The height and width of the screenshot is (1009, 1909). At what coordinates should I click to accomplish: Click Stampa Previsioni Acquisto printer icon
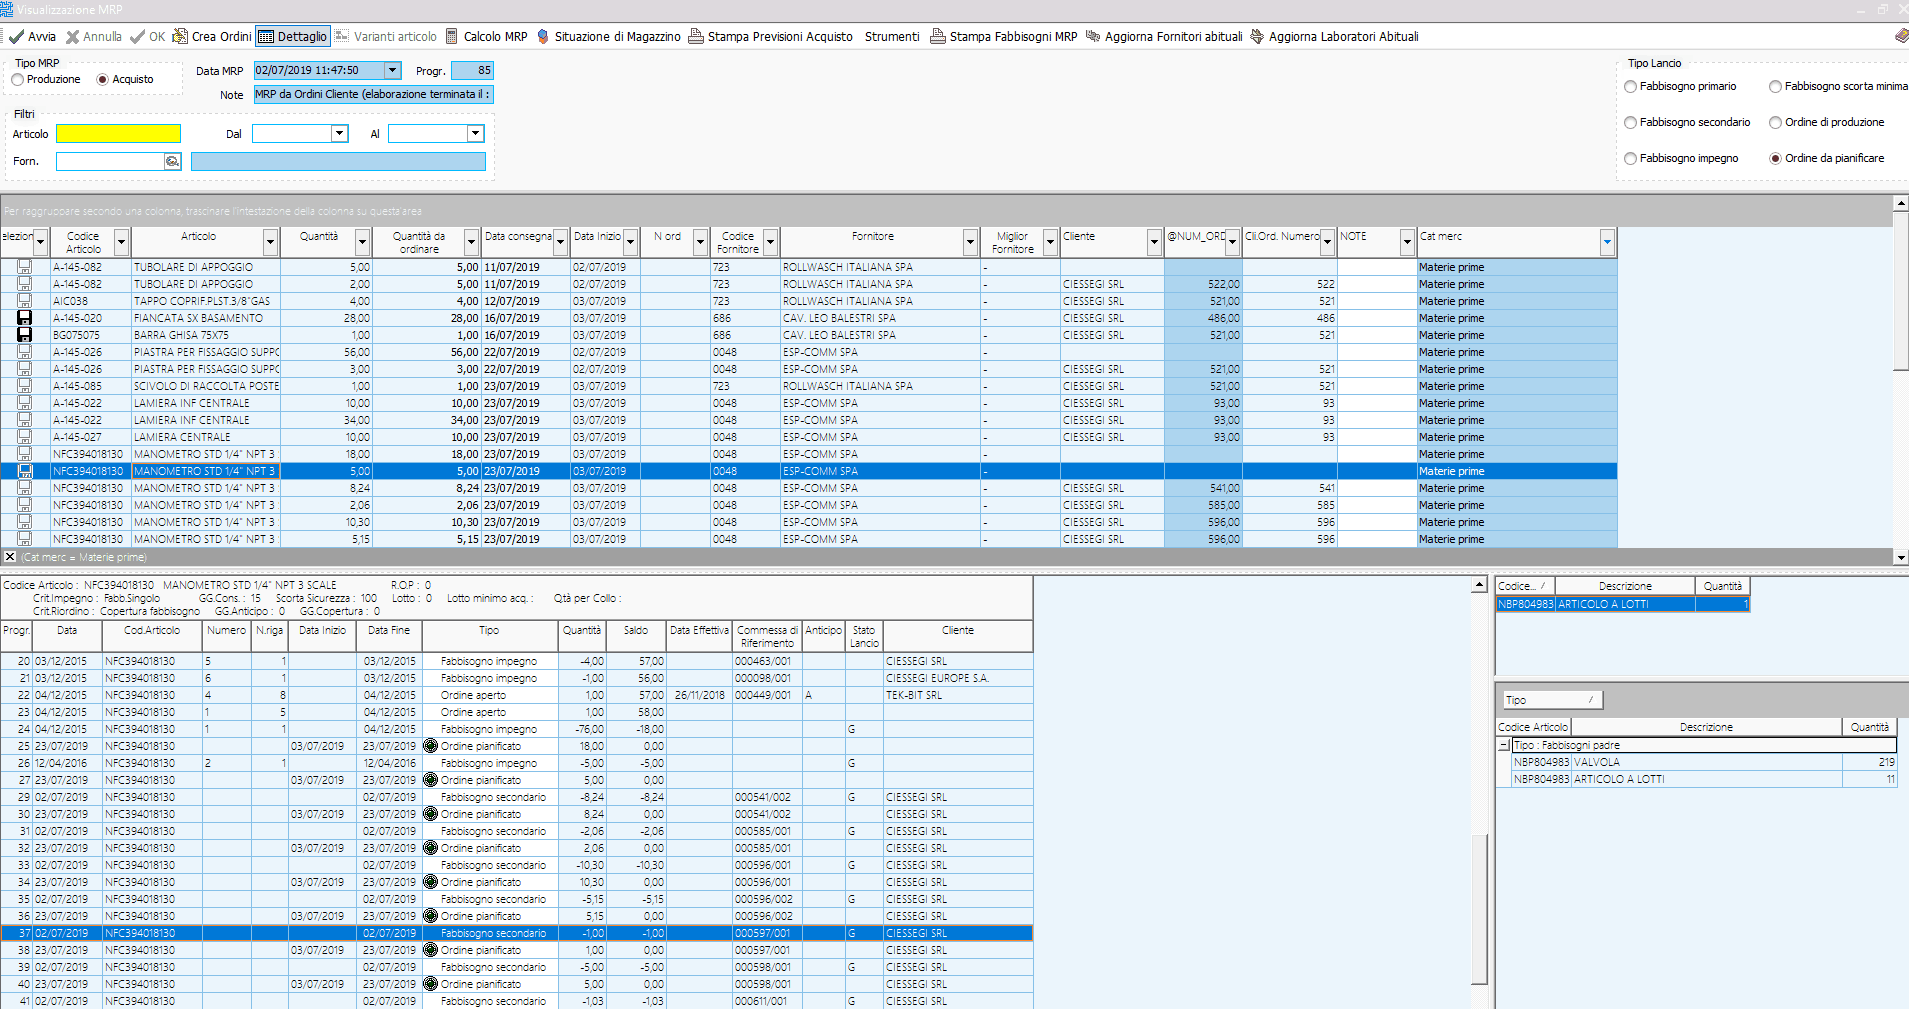[x=696, y=37]
